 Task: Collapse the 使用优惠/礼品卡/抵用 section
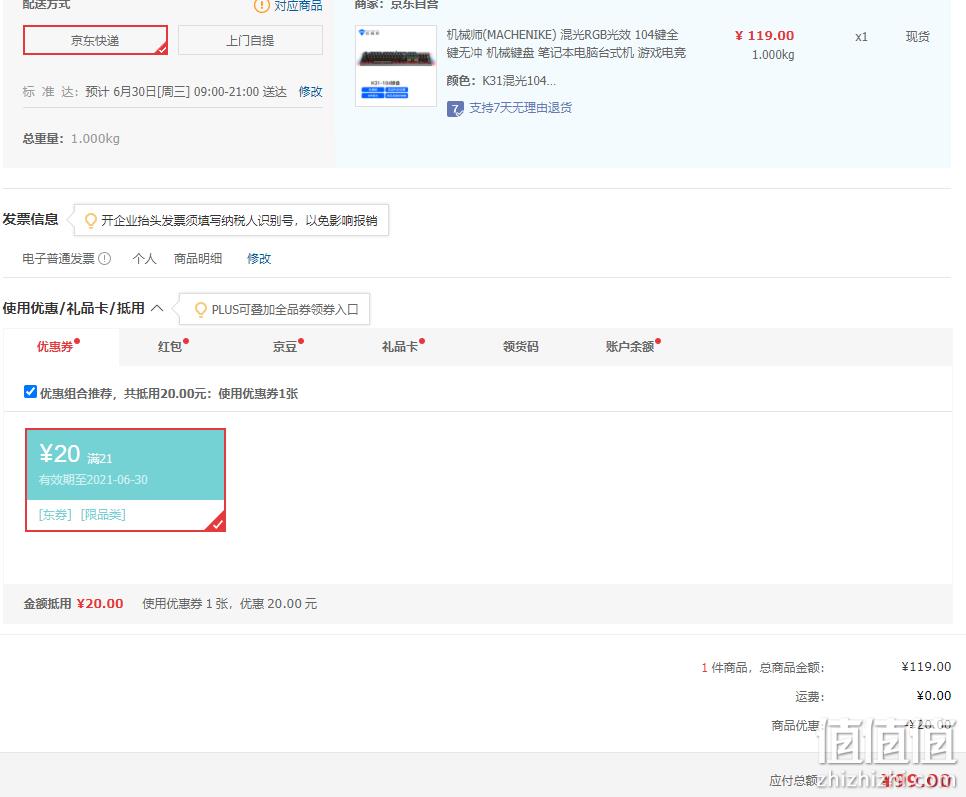click(x=158, y=308)
